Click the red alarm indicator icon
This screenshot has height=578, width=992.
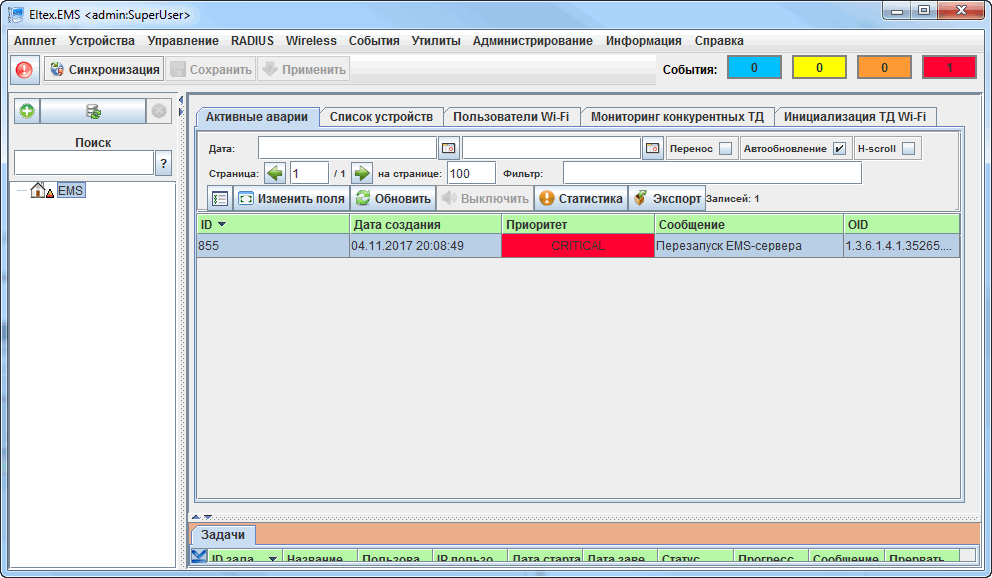25,70
